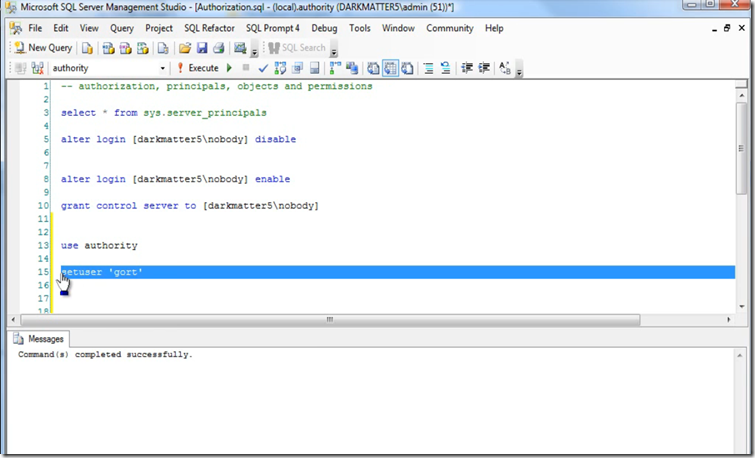Click Messages pane scroll up arrow
The height and width of the screenshot is (458, 755).
(x=740, y=355)
